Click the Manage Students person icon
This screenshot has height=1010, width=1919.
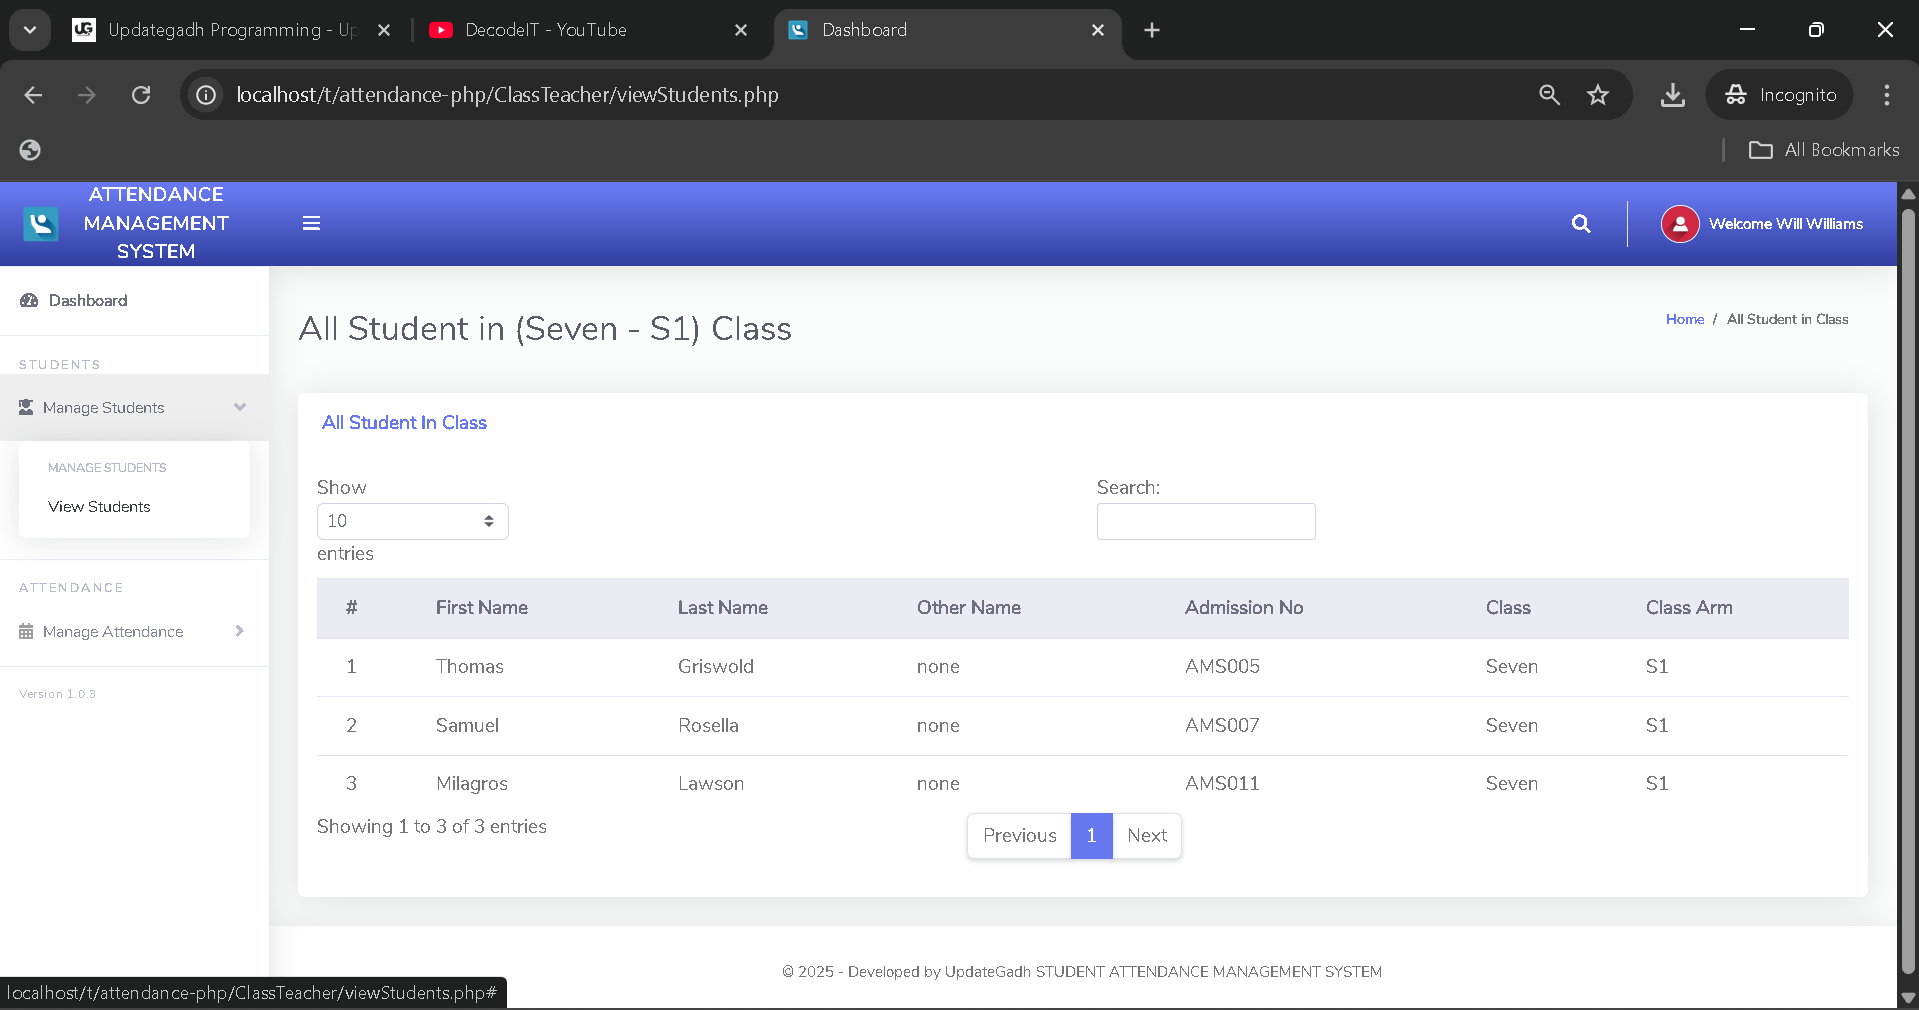pos(25,407)
